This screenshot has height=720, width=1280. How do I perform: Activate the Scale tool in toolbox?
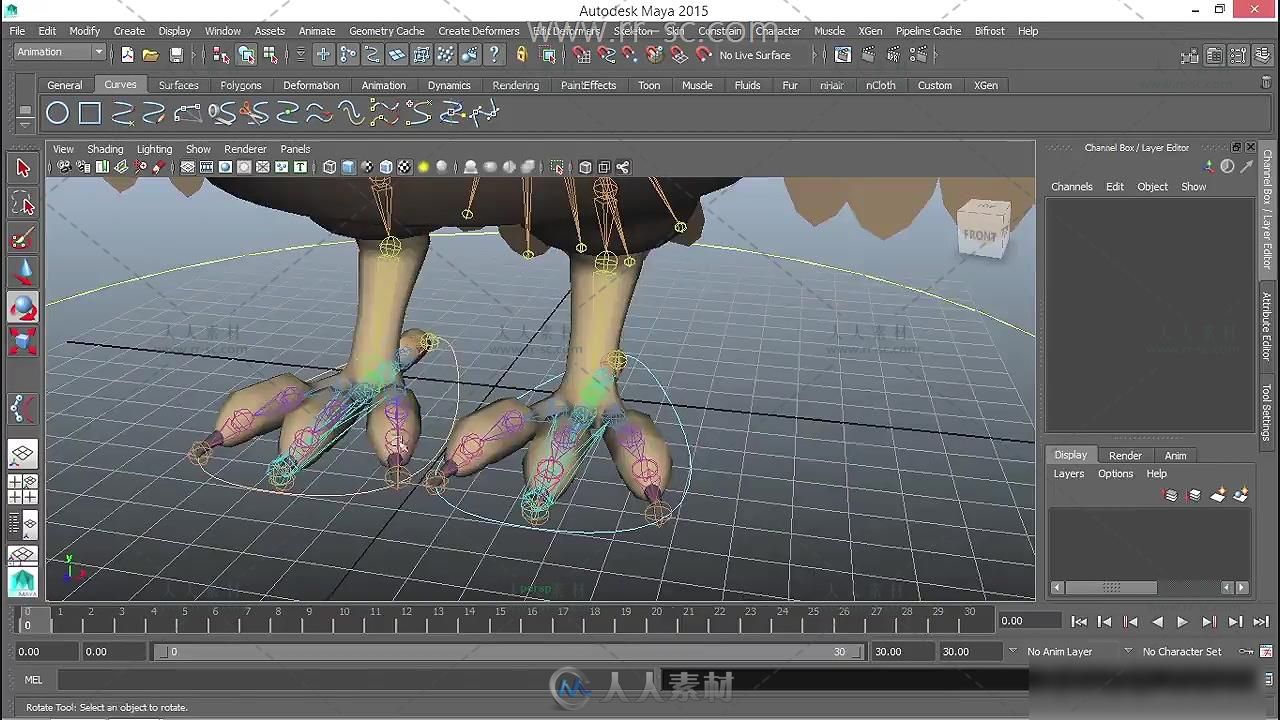pyautogui.click(x=23, y=341)
